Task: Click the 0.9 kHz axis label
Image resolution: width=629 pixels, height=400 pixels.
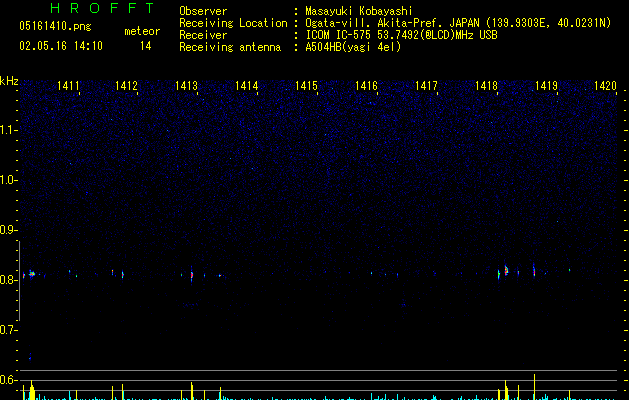Action: point(8,230)
